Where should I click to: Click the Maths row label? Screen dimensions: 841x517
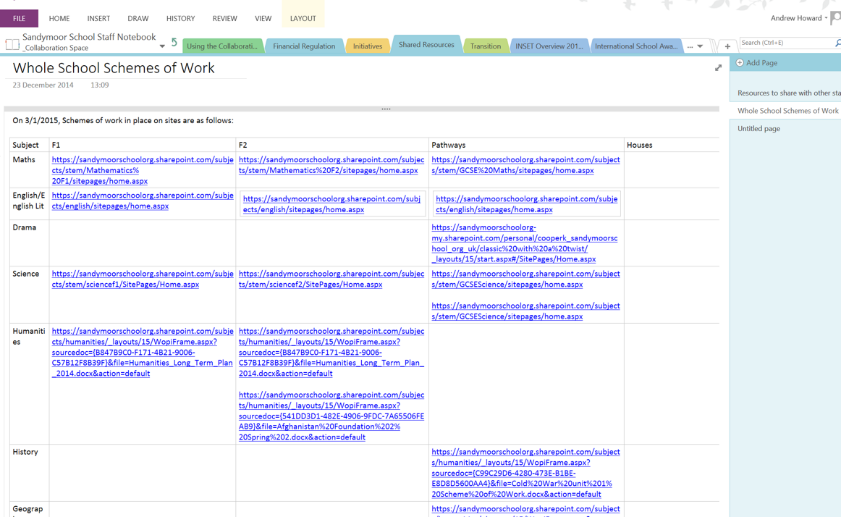(x=24, y=159)
